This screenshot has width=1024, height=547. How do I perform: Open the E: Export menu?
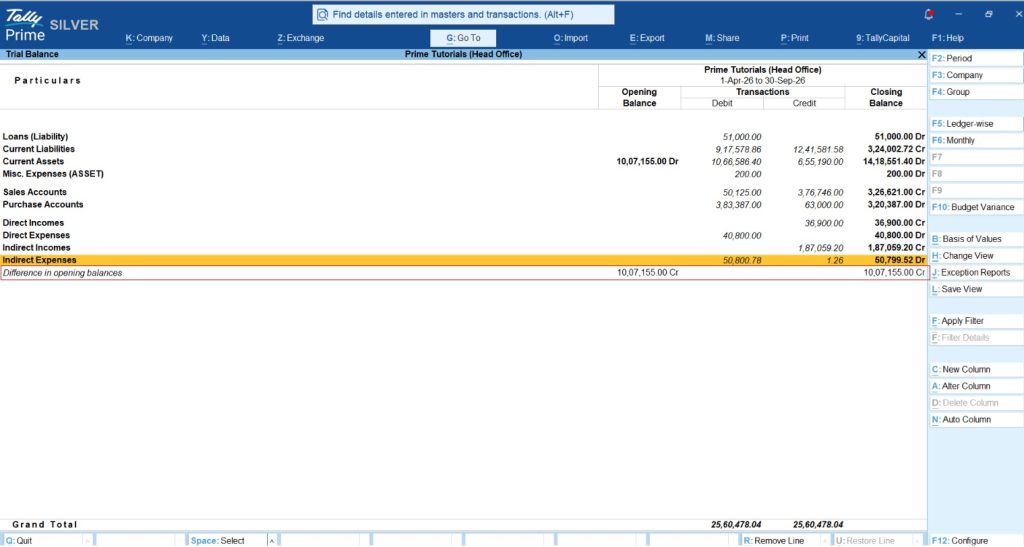pos(647,38)
